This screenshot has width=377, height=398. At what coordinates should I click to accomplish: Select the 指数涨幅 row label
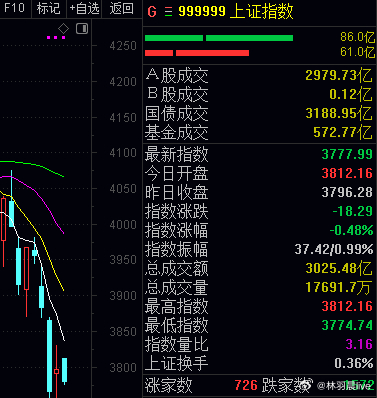(x=177, y=230)
